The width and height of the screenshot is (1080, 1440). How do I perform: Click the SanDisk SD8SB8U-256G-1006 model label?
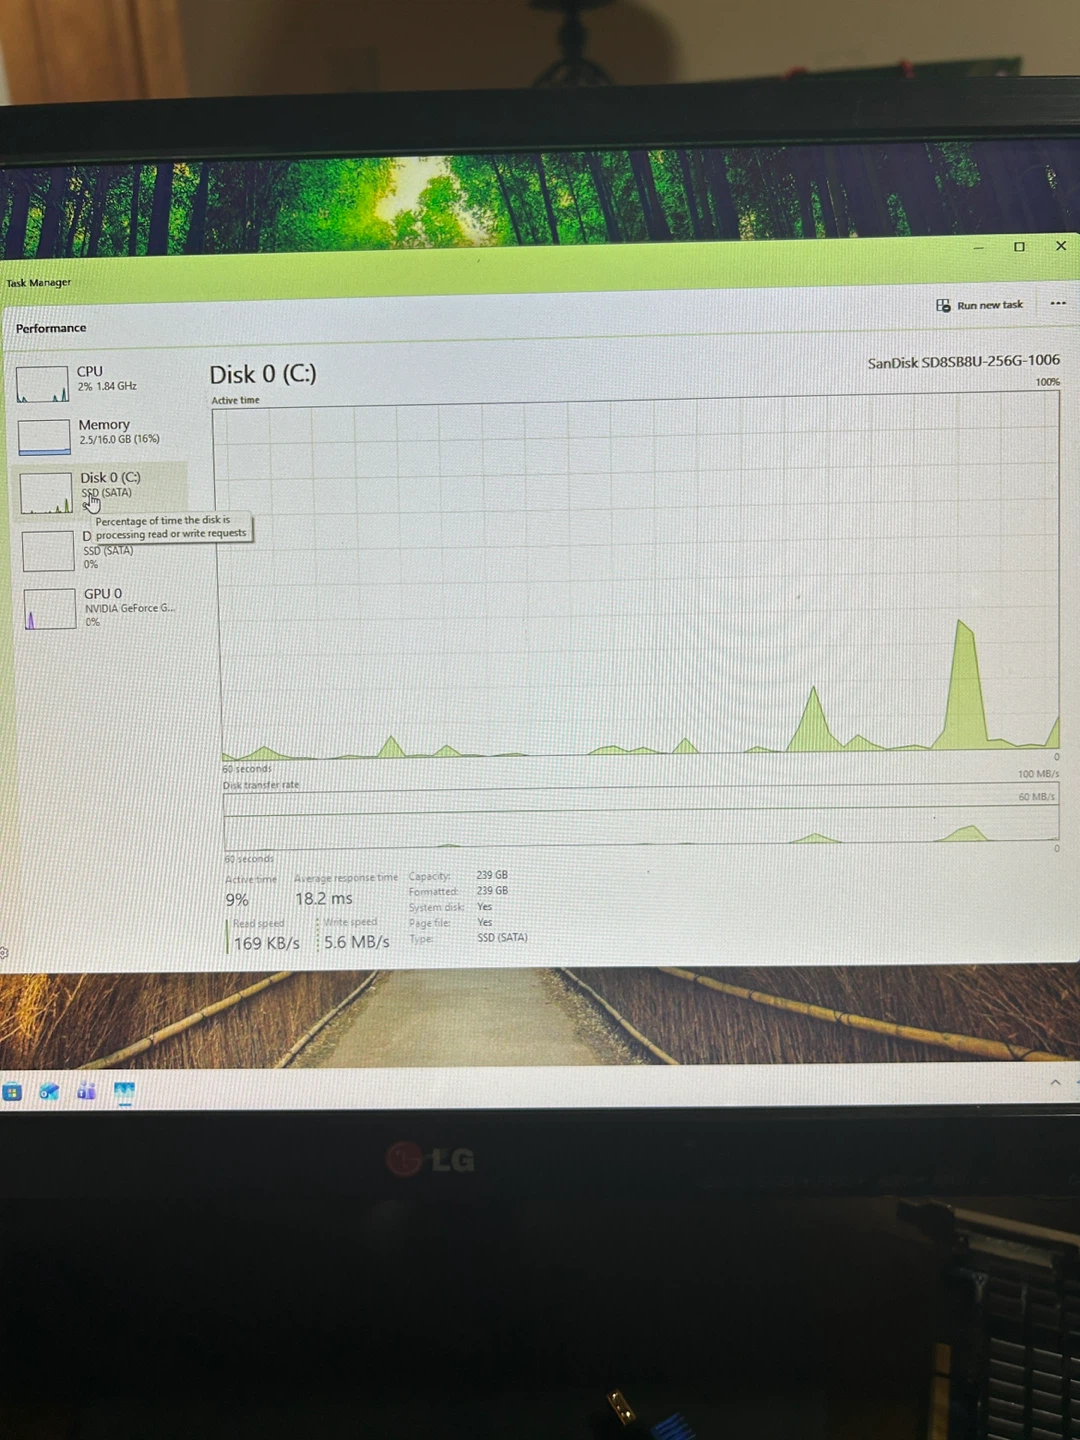(x=963, y=361)
